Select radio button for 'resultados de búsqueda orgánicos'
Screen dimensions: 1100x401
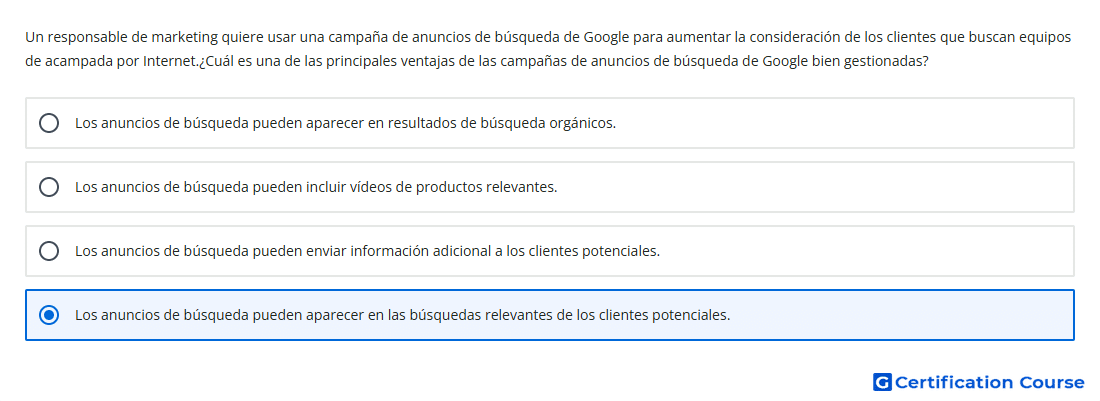point(49,123)
